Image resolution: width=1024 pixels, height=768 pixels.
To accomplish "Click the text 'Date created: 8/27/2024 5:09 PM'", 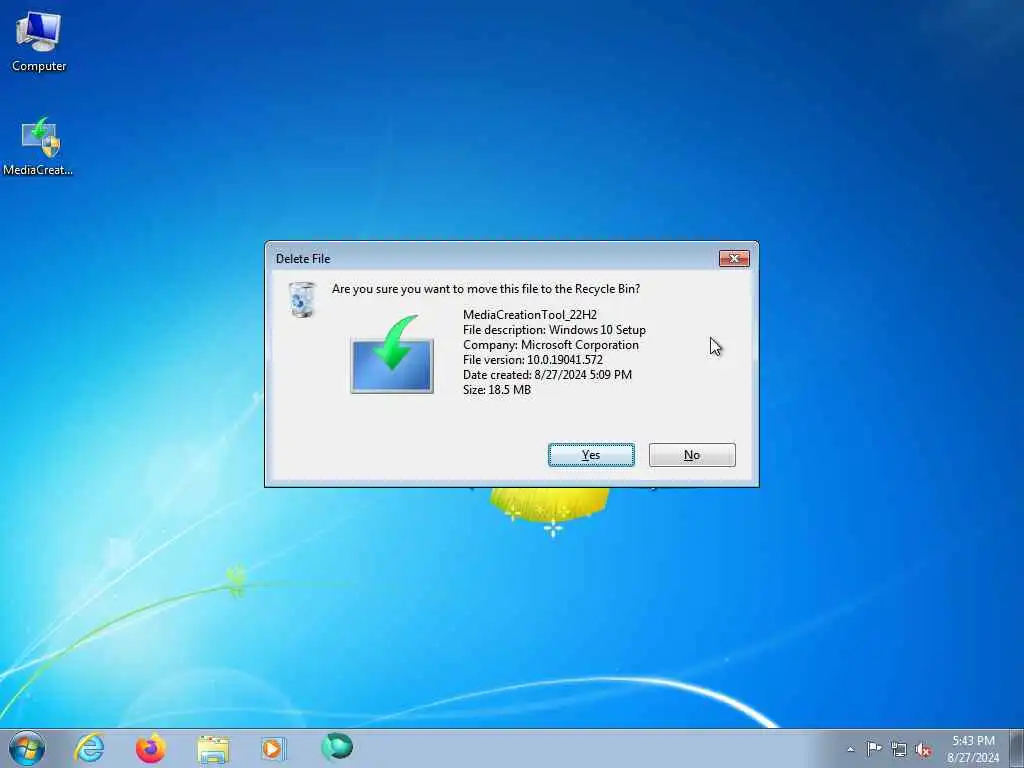I will 547,375.
